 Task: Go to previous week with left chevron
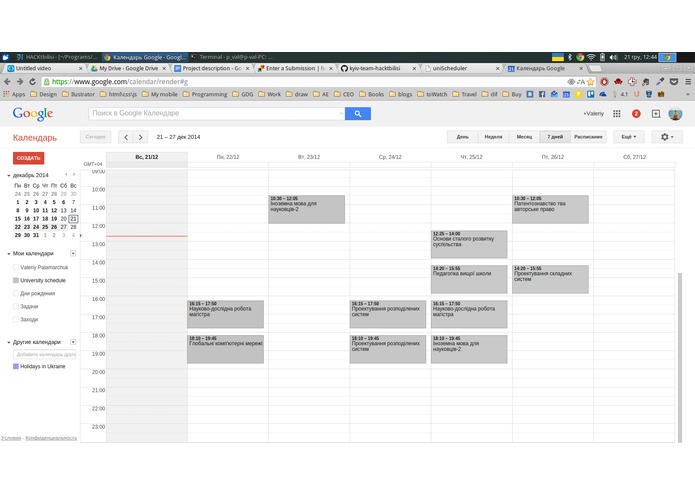[x=126, y=137]
